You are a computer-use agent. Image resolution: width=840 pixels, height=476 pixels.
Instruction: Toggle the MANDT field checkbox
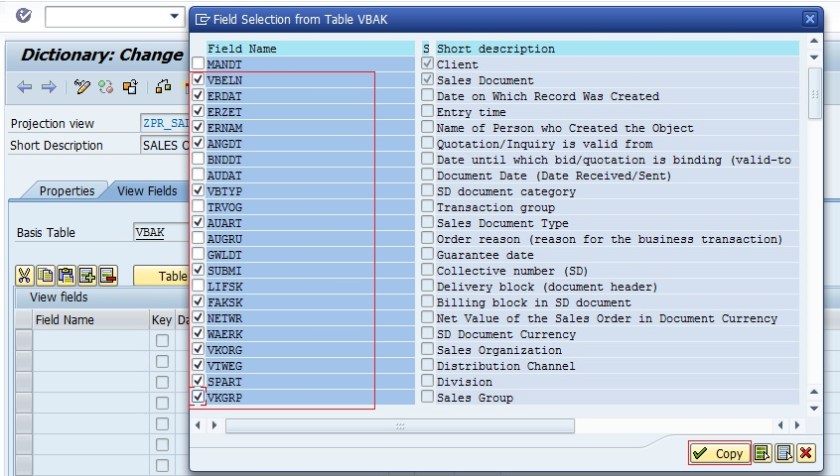coord(198,64)
